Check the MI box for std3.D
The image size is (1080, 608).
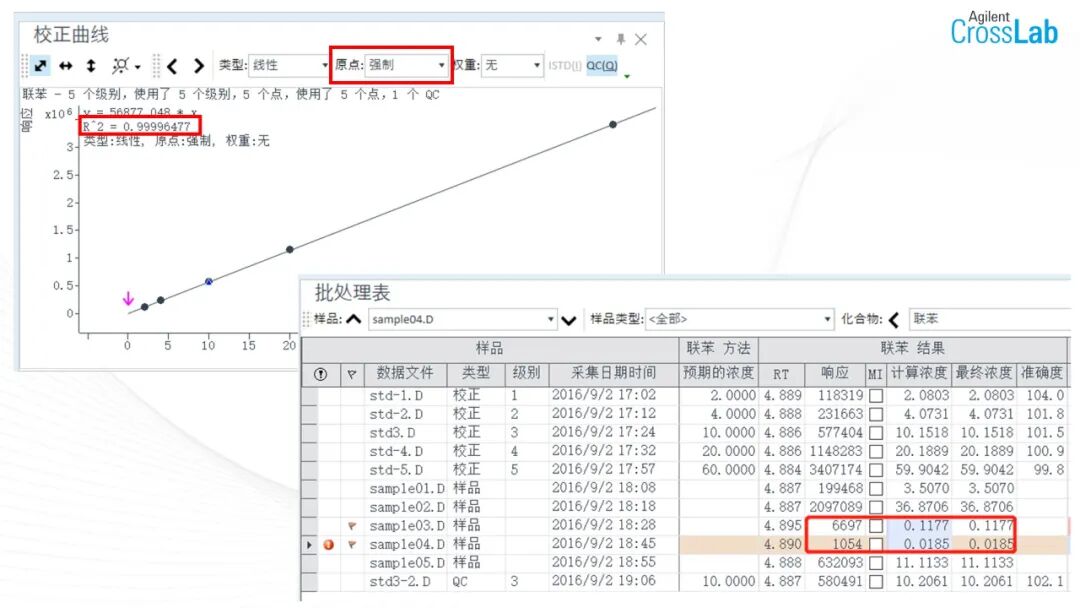[876, 433]
